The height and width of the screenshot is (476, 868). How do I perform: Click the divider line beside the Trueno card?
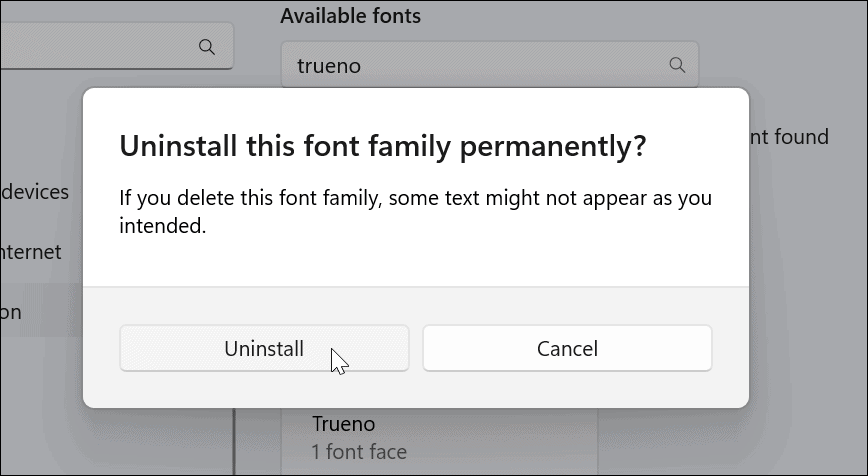pyautogui.click(x=234, y=440)
